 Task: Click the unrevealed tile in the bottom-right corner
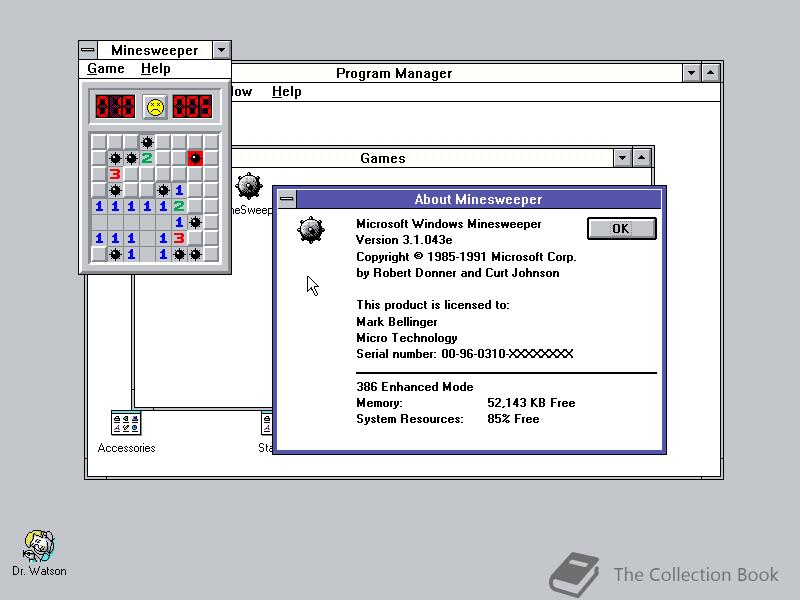(211, 254)
